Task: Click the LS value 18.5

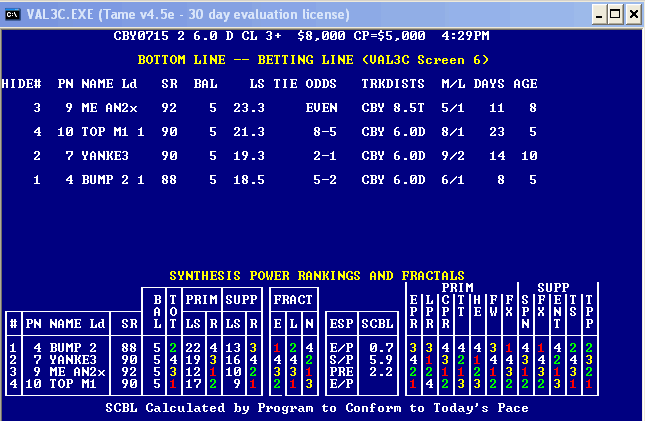Action: point(249,180)
